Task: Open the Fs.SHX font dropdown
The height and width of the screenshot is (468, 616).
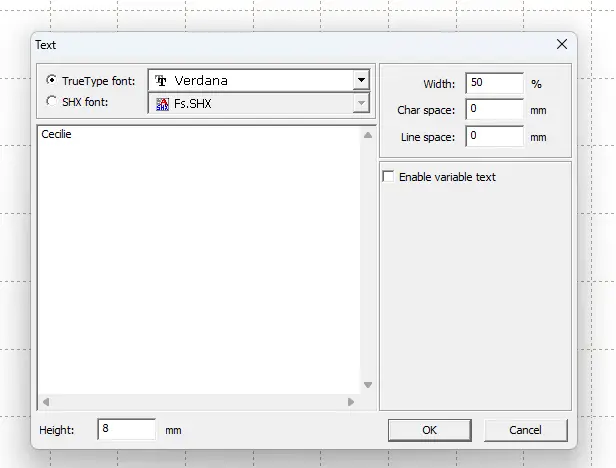Action: pyautogui.click(x=361, y=103)
